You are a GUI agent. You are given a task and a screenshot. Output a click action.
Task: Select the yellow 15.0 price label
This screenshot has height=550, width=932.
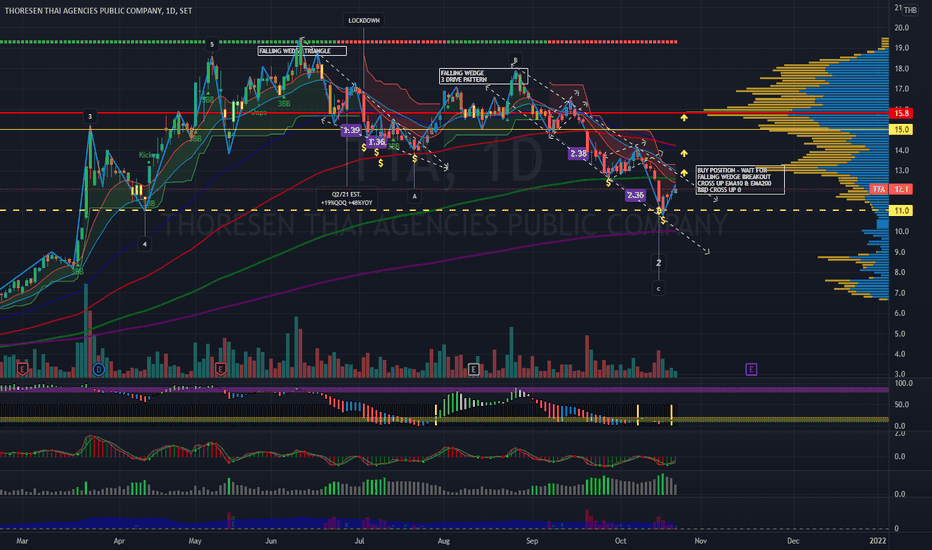click(x=901, y=130)
